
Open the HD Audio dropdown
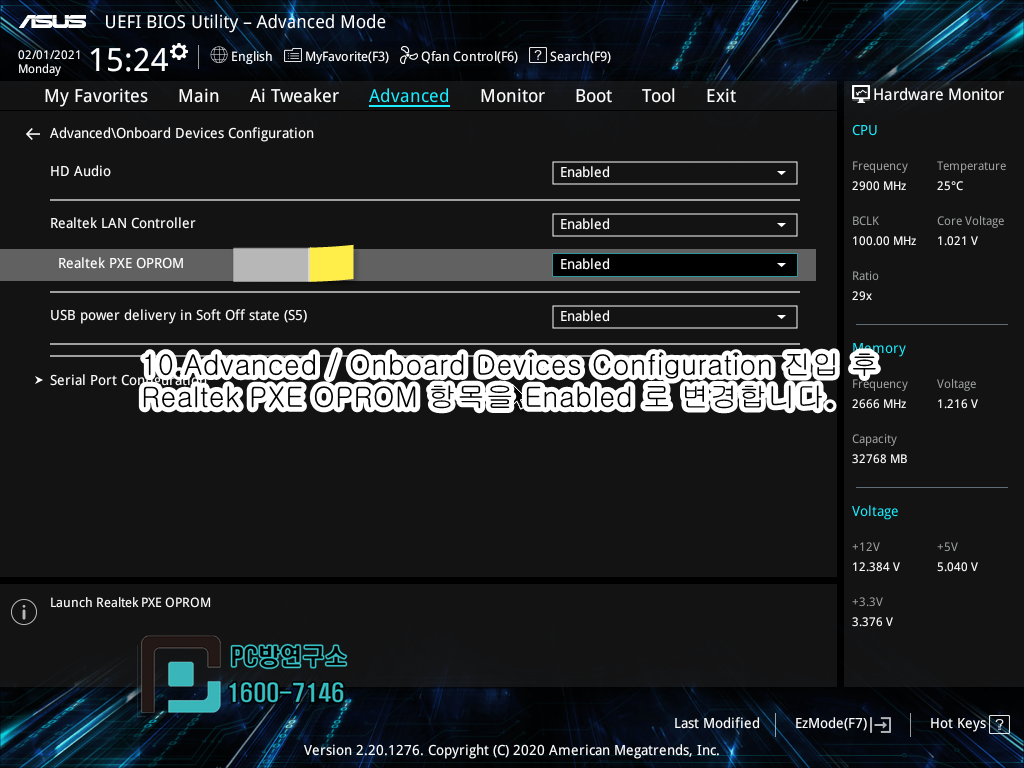pyautogui.click(x=675, y=172)
